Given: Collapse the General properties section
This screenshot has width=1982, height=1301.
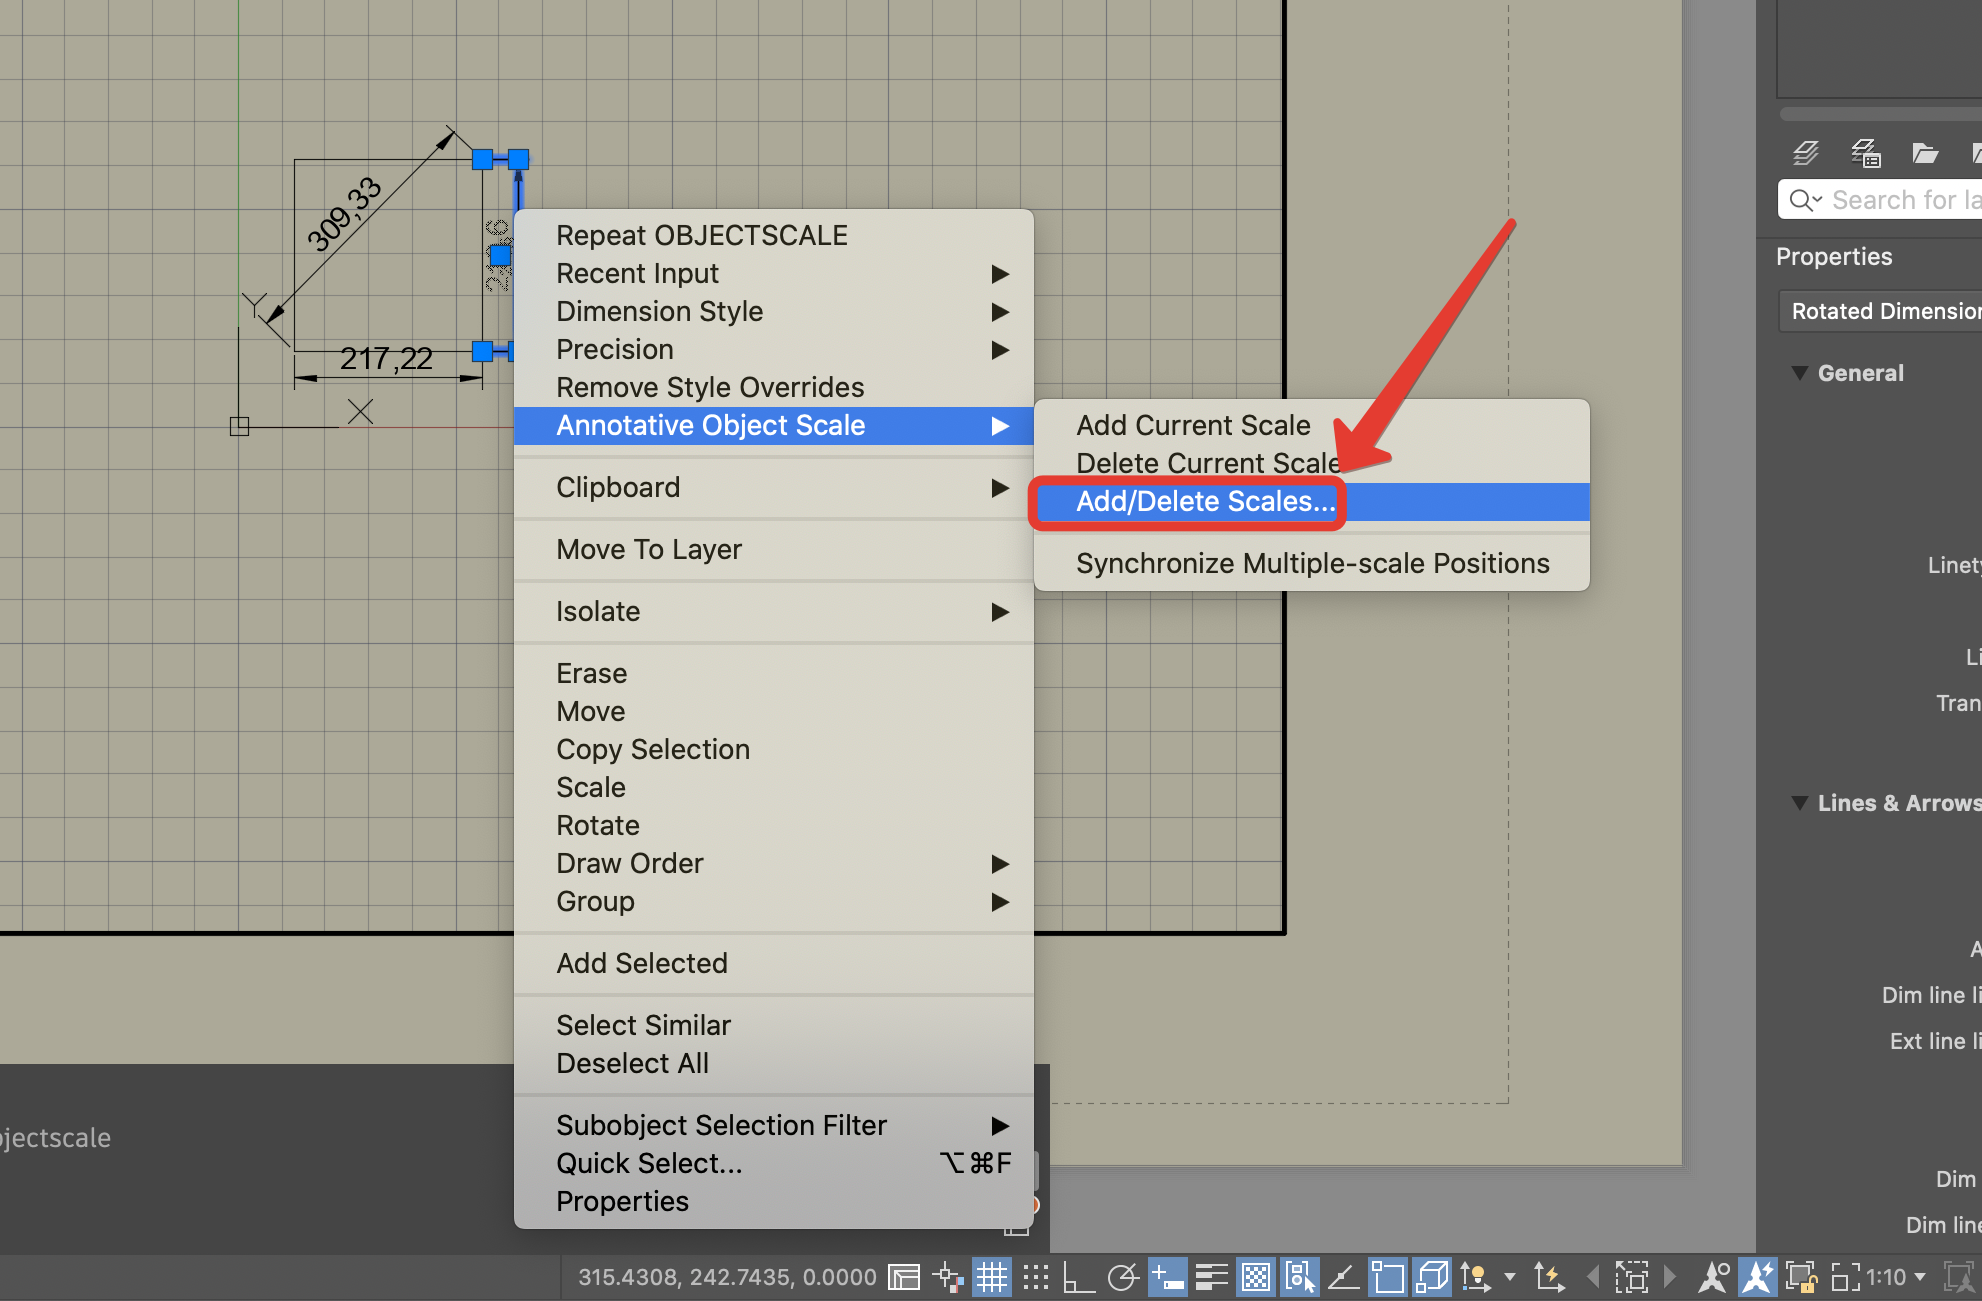Looking at the screenshot, I should (x=1799, y=373).
